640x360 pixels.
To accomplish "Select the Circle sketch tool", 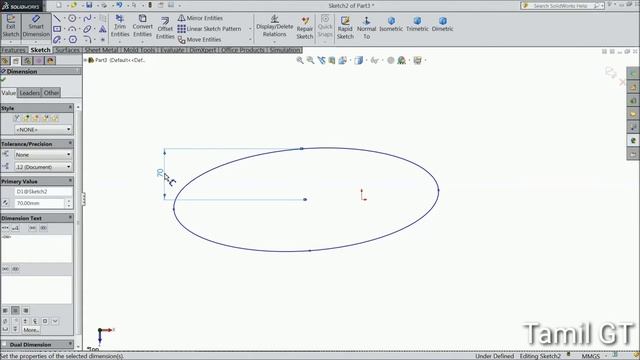I will pos(72,18).
